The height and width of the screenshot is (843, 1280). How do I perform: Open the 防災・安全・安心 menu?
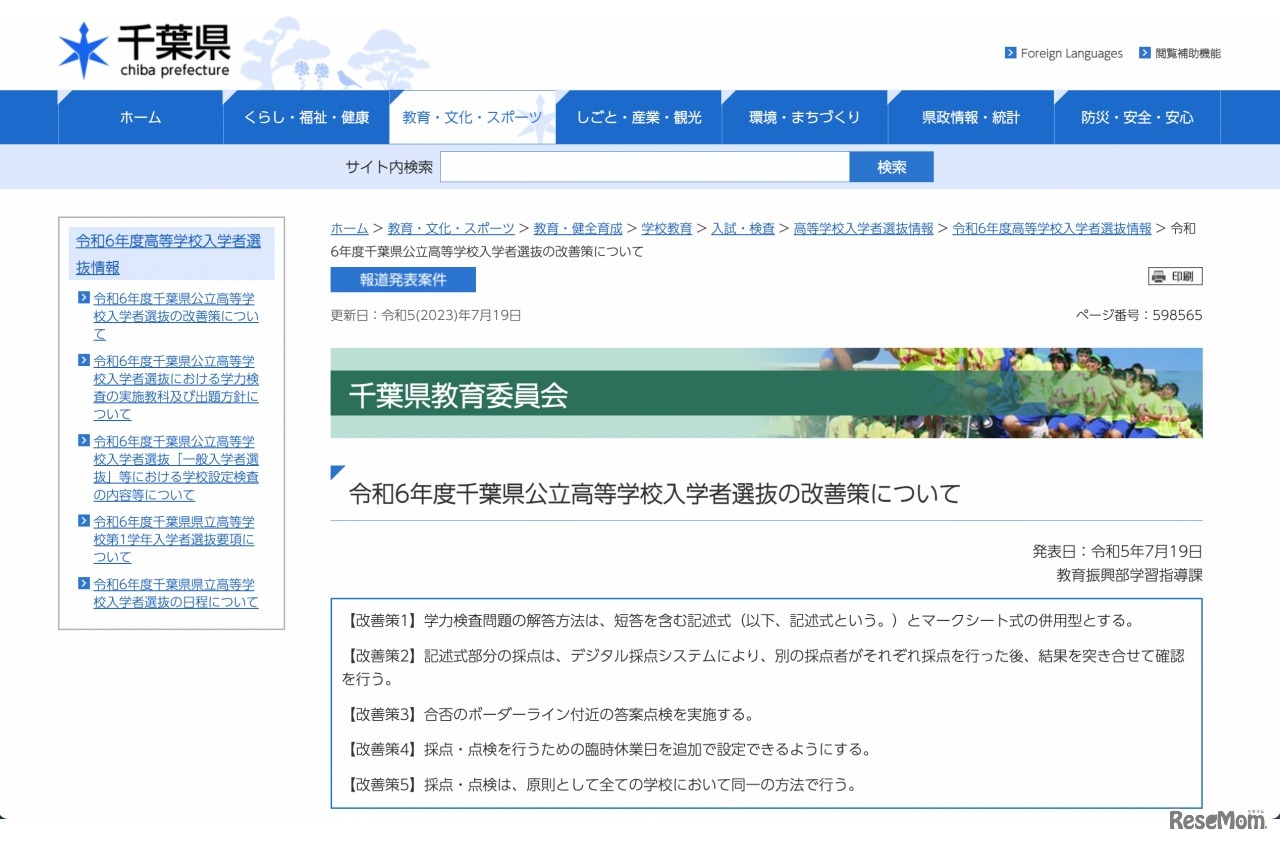point(1138,117)
